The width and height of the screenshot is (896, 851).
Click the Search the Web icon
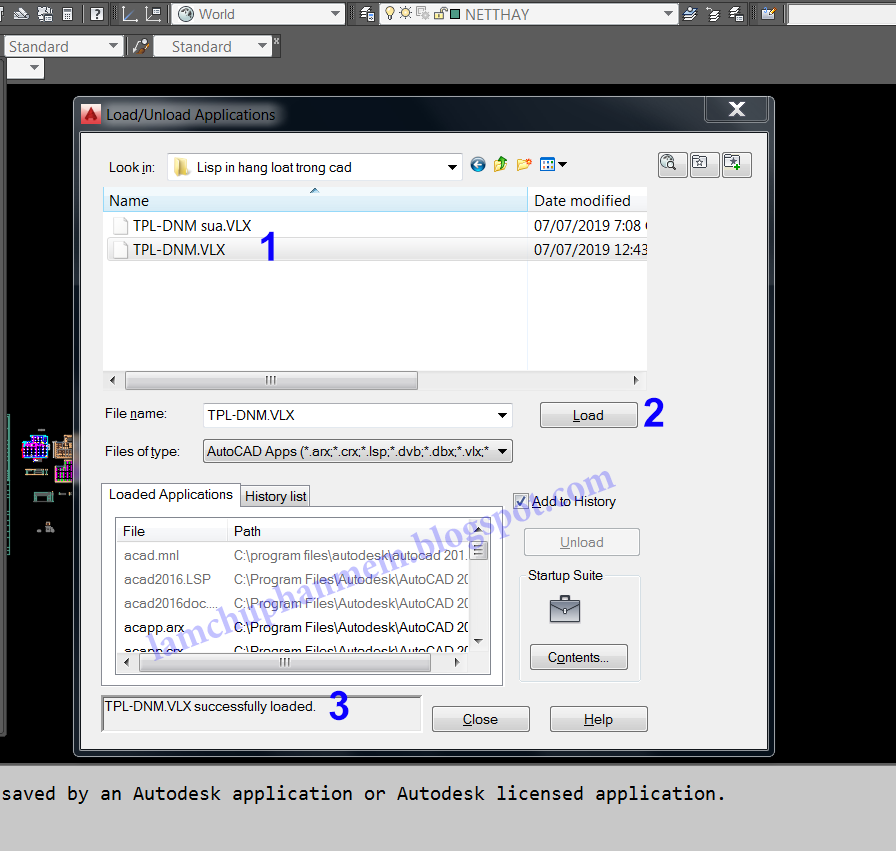672,165
